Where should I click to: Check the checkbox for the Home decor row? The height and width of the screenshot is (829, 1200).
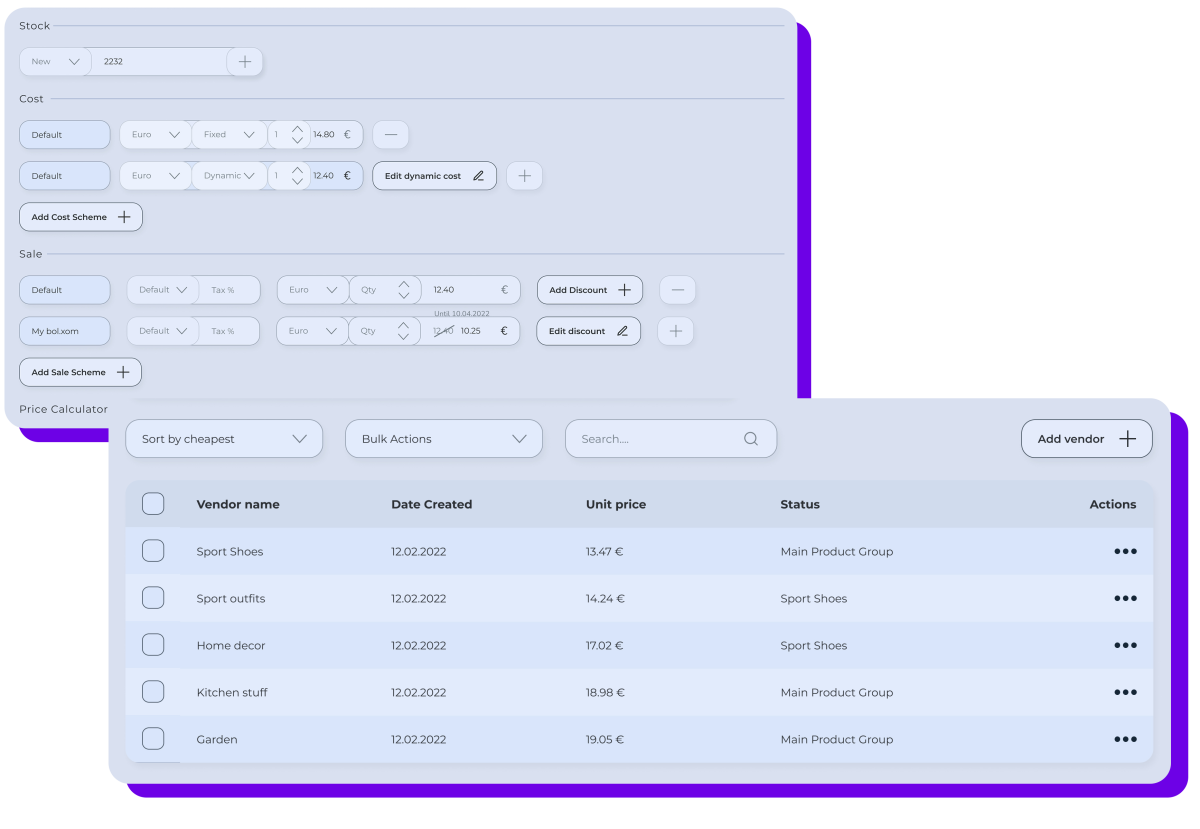click(x=153, y=644)
